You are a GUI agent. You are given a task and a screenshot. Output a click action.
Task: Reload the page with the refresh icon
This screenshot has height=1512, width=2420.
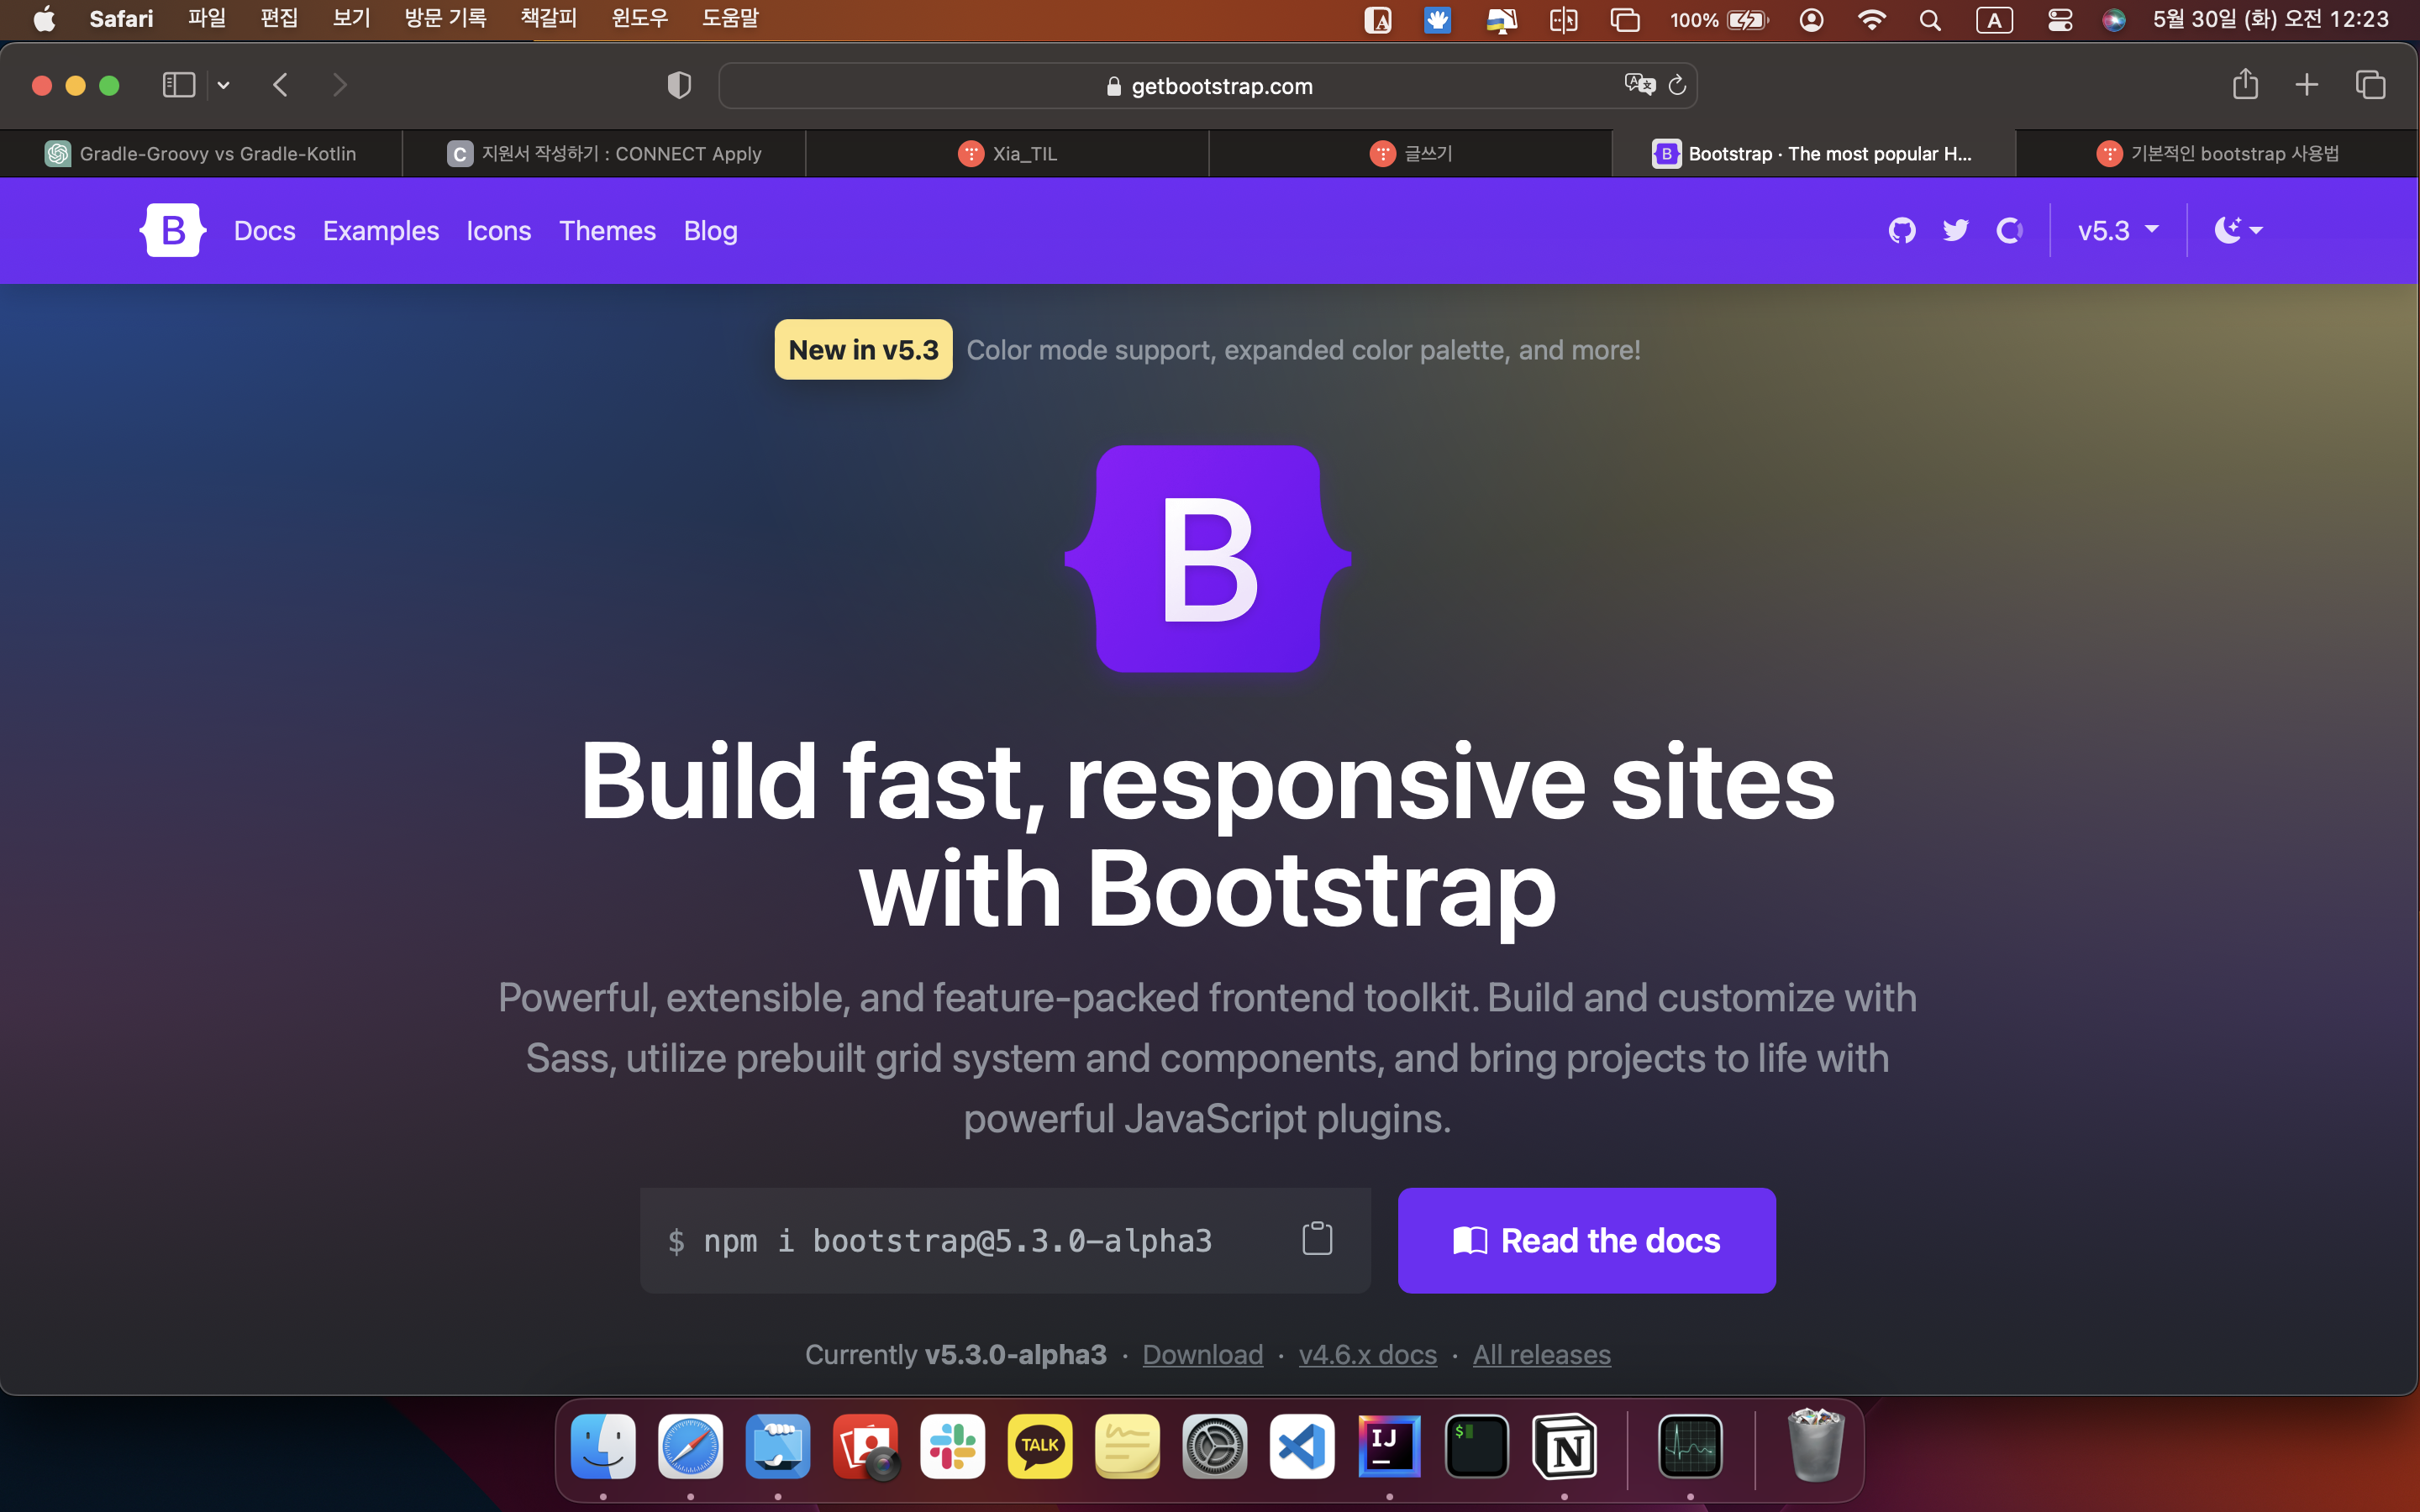(1678, 85)
